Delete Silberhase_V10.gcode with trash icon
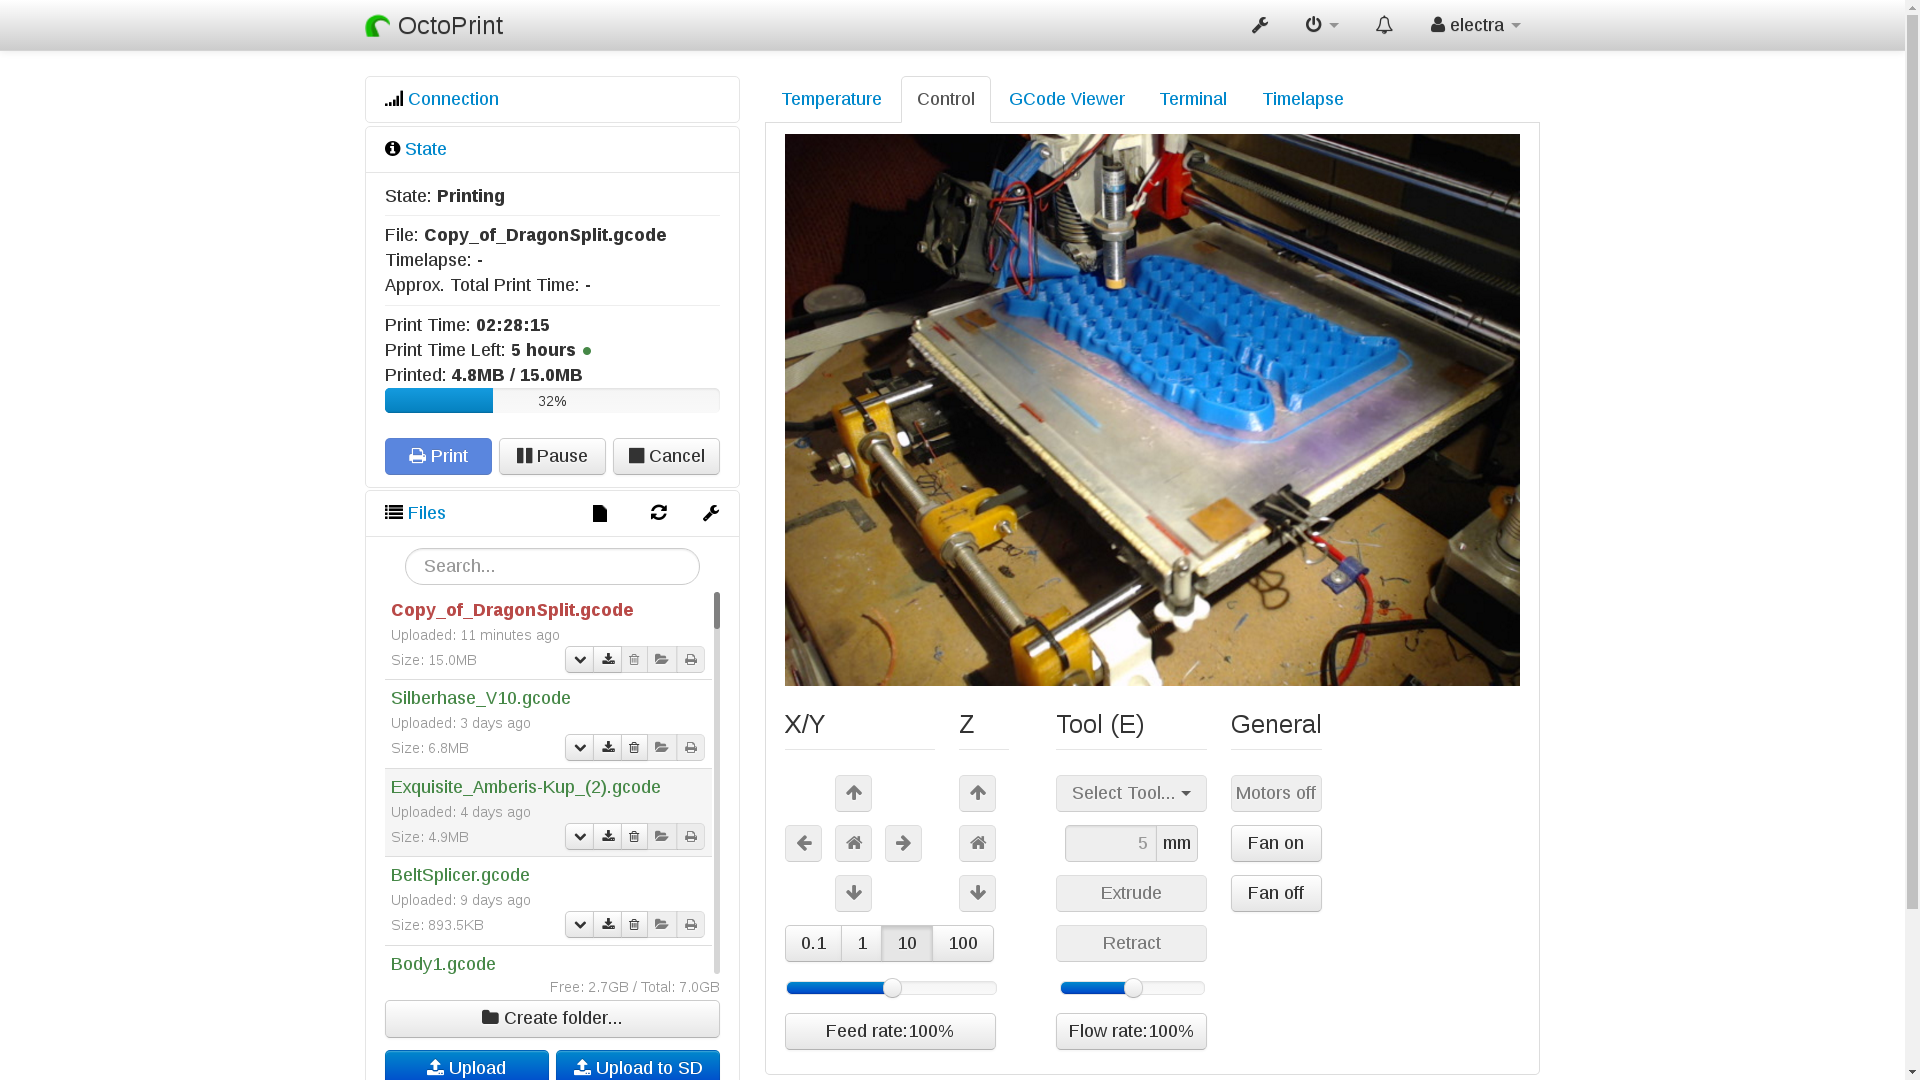The width and height of the screenshot is (1920, 1080). coord(634,748)
